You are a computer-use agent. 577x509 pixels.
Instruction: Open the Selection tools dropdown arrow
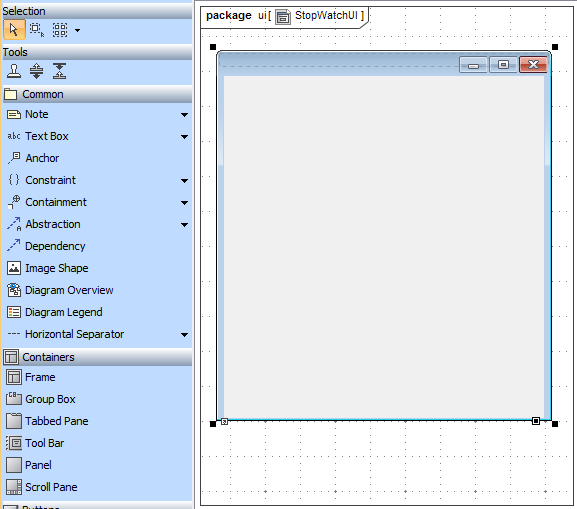[x=77, y=30]
